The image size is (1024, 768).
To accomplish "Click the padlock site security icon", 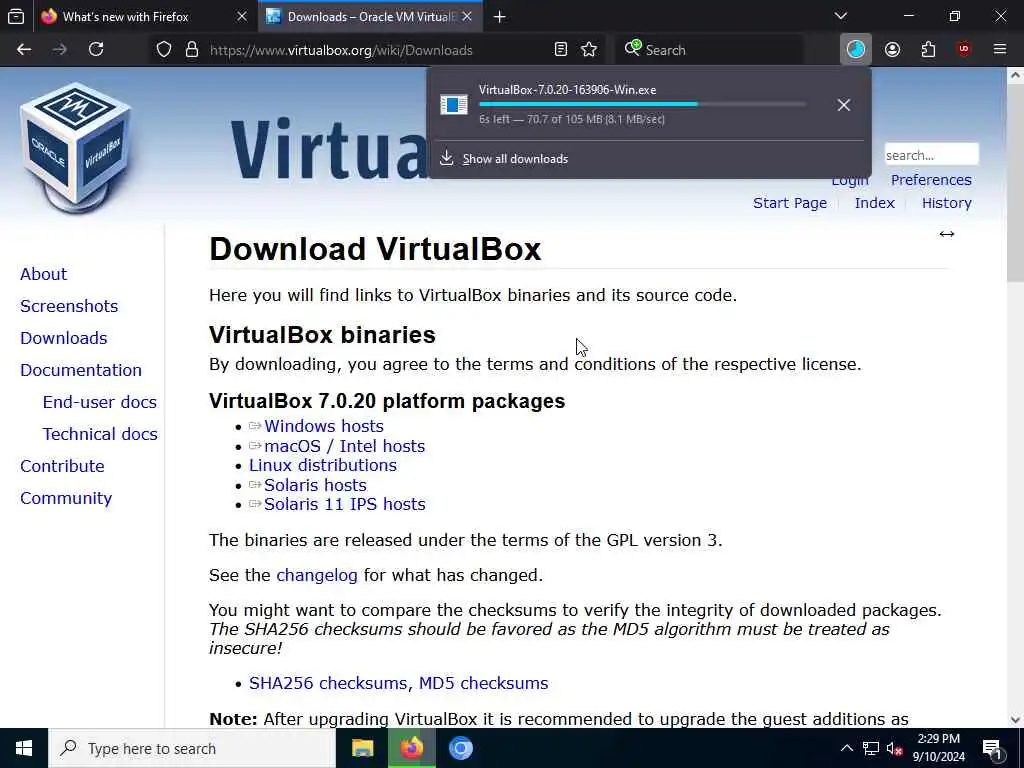I will click(191, 50).
